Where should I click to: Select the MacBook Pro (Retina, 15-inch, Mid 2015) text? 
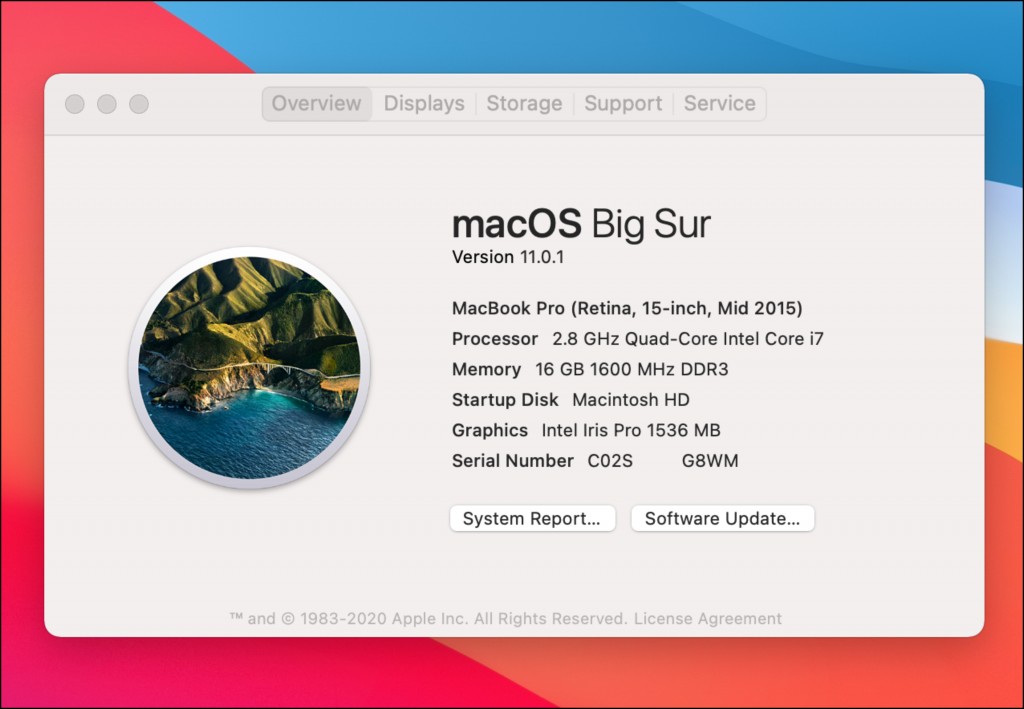[628, 308]
